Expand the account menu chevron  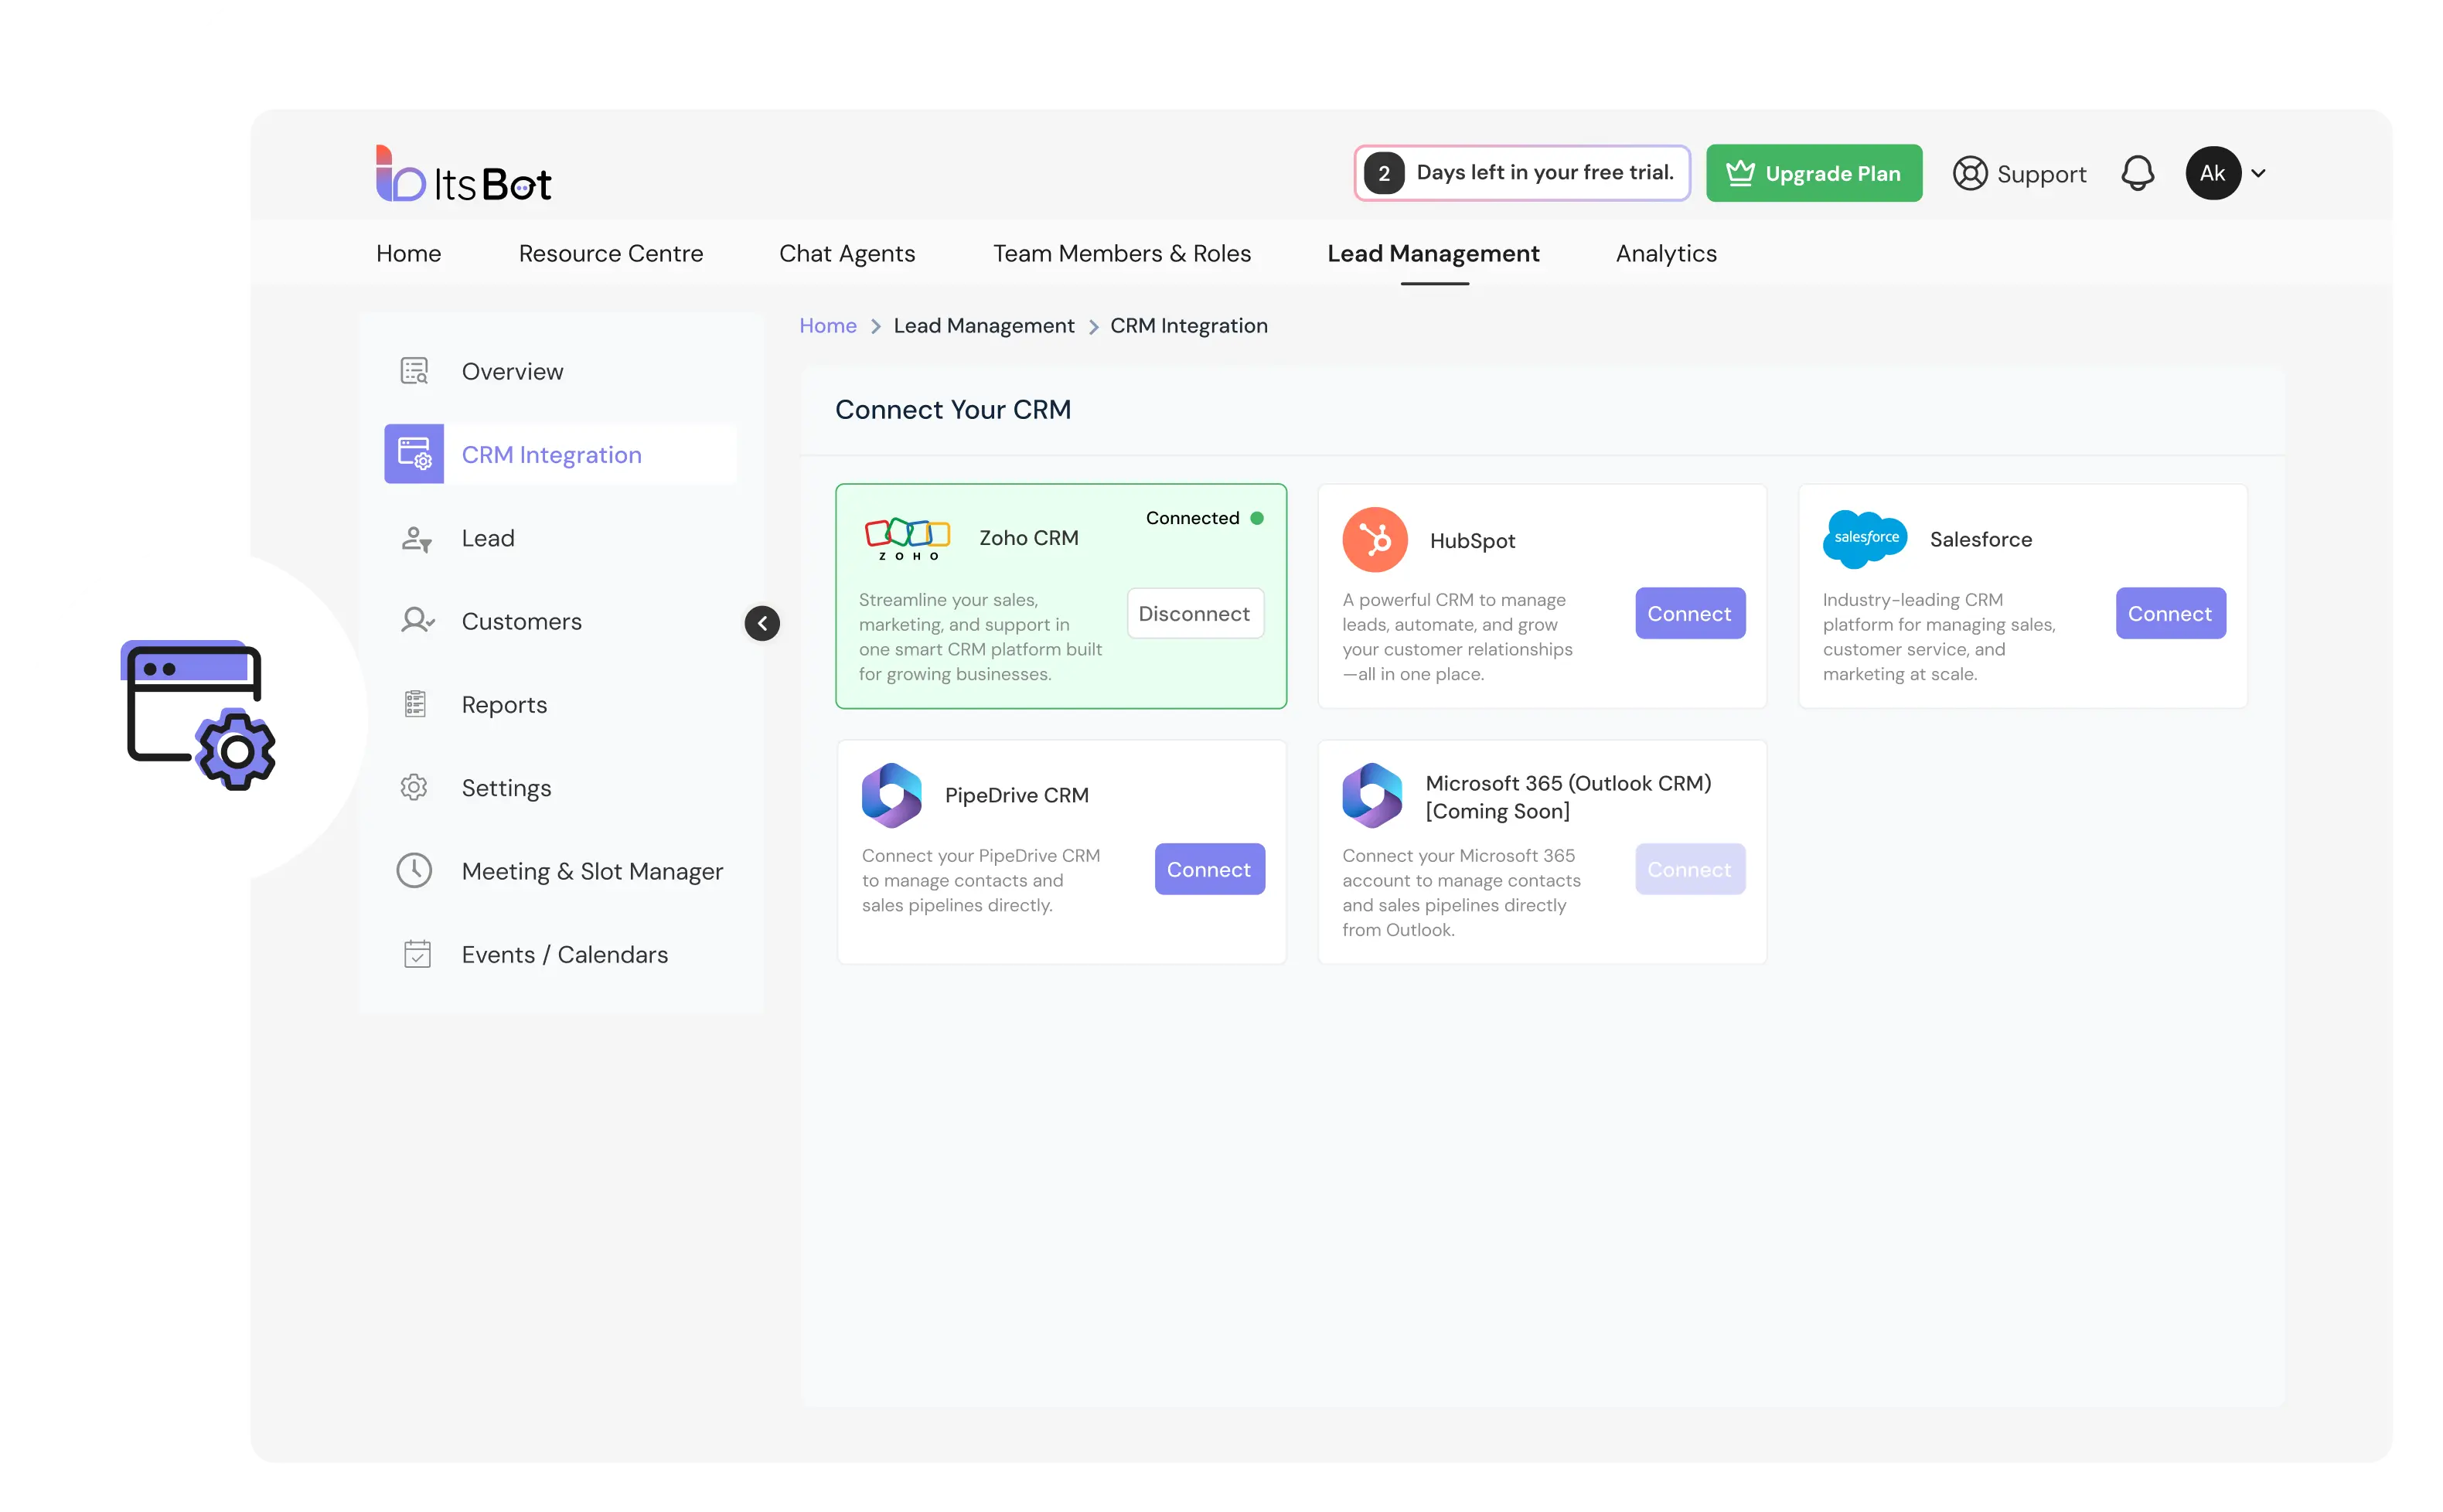(x=2258, y=173)
